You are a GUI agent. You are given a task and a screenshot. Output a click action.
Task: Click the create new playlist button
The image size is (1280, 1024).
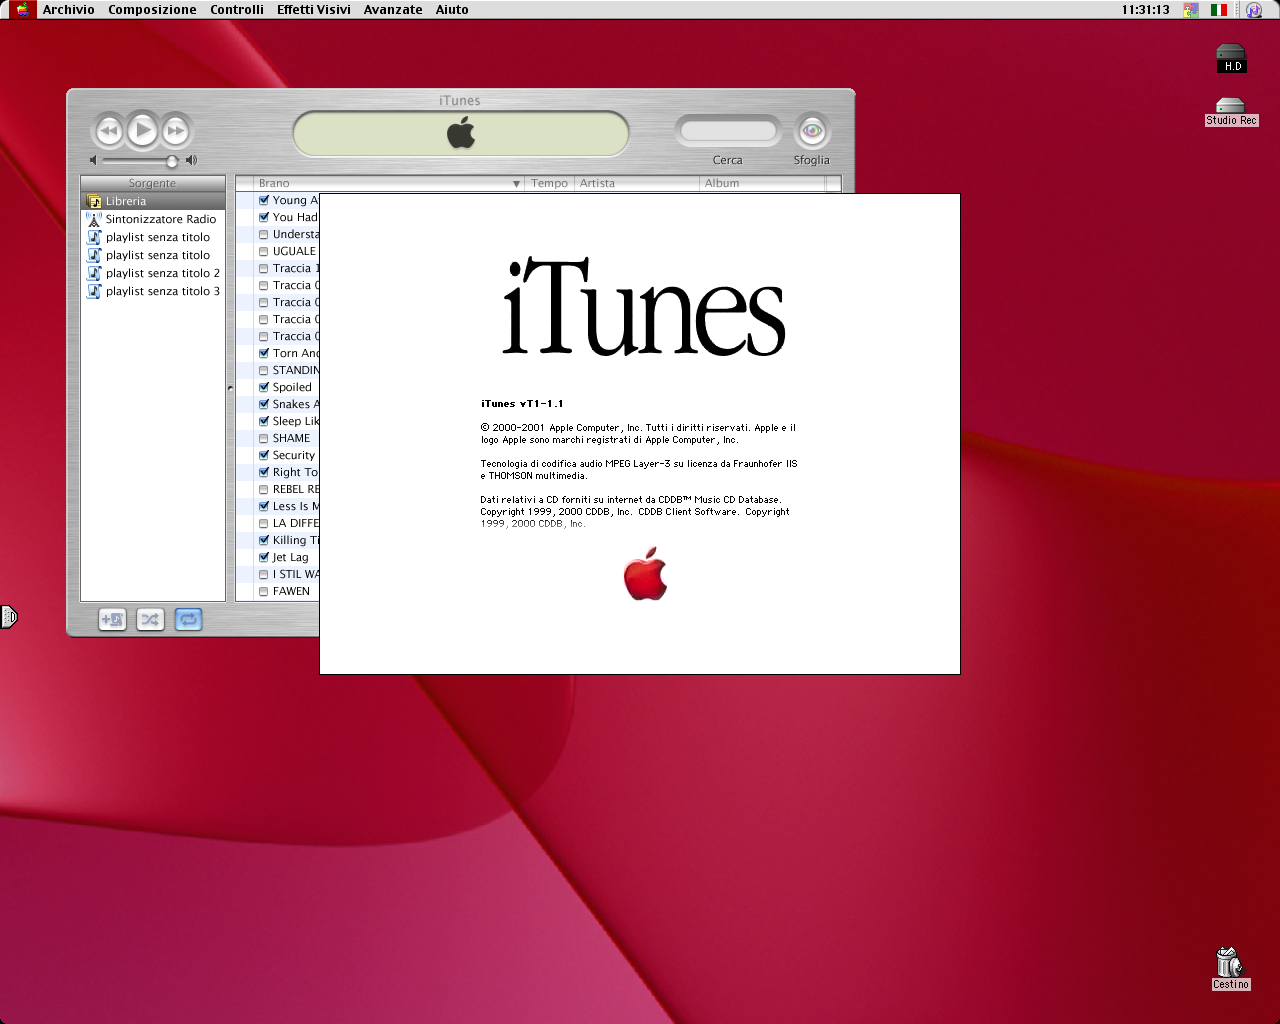[x=112, y=620]
